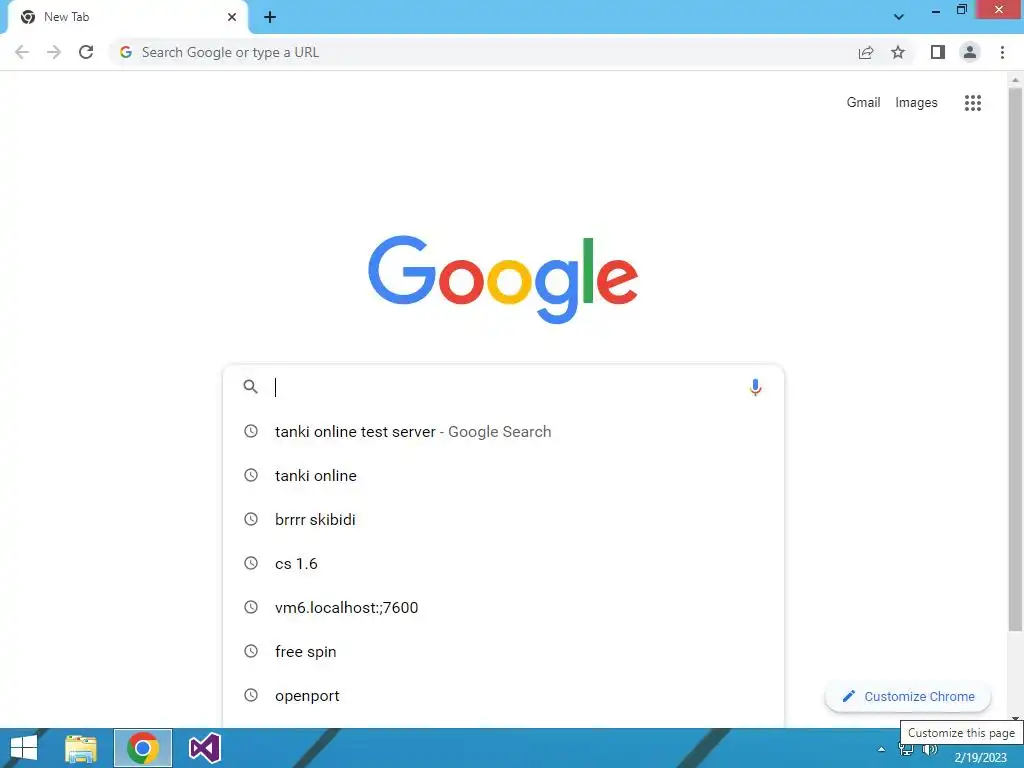Choose suggestion 'free spin'

pos(503,651)
